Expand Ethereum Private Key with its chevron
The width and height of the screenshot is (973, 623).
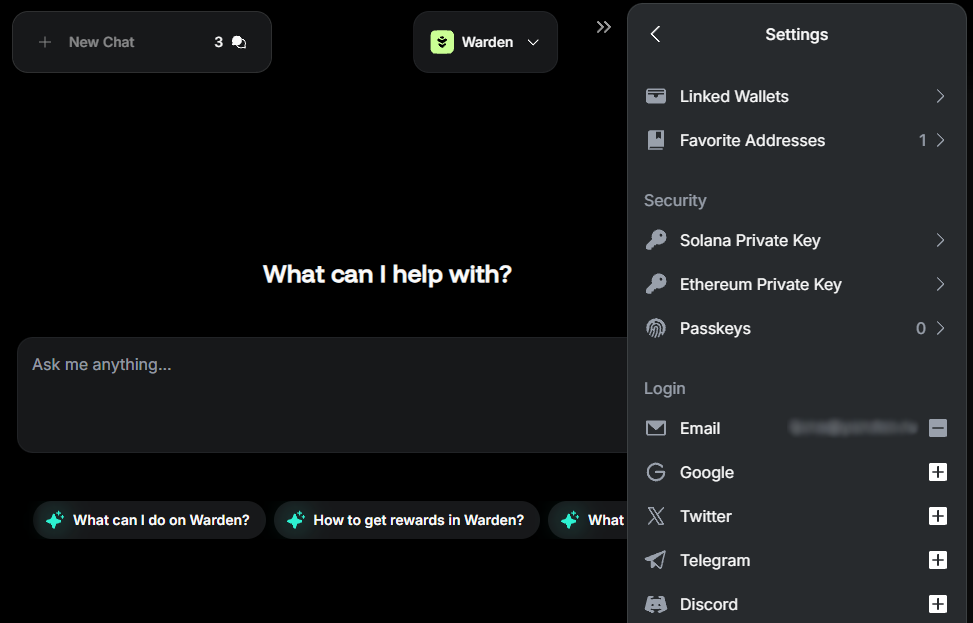[x=941, y=284]
